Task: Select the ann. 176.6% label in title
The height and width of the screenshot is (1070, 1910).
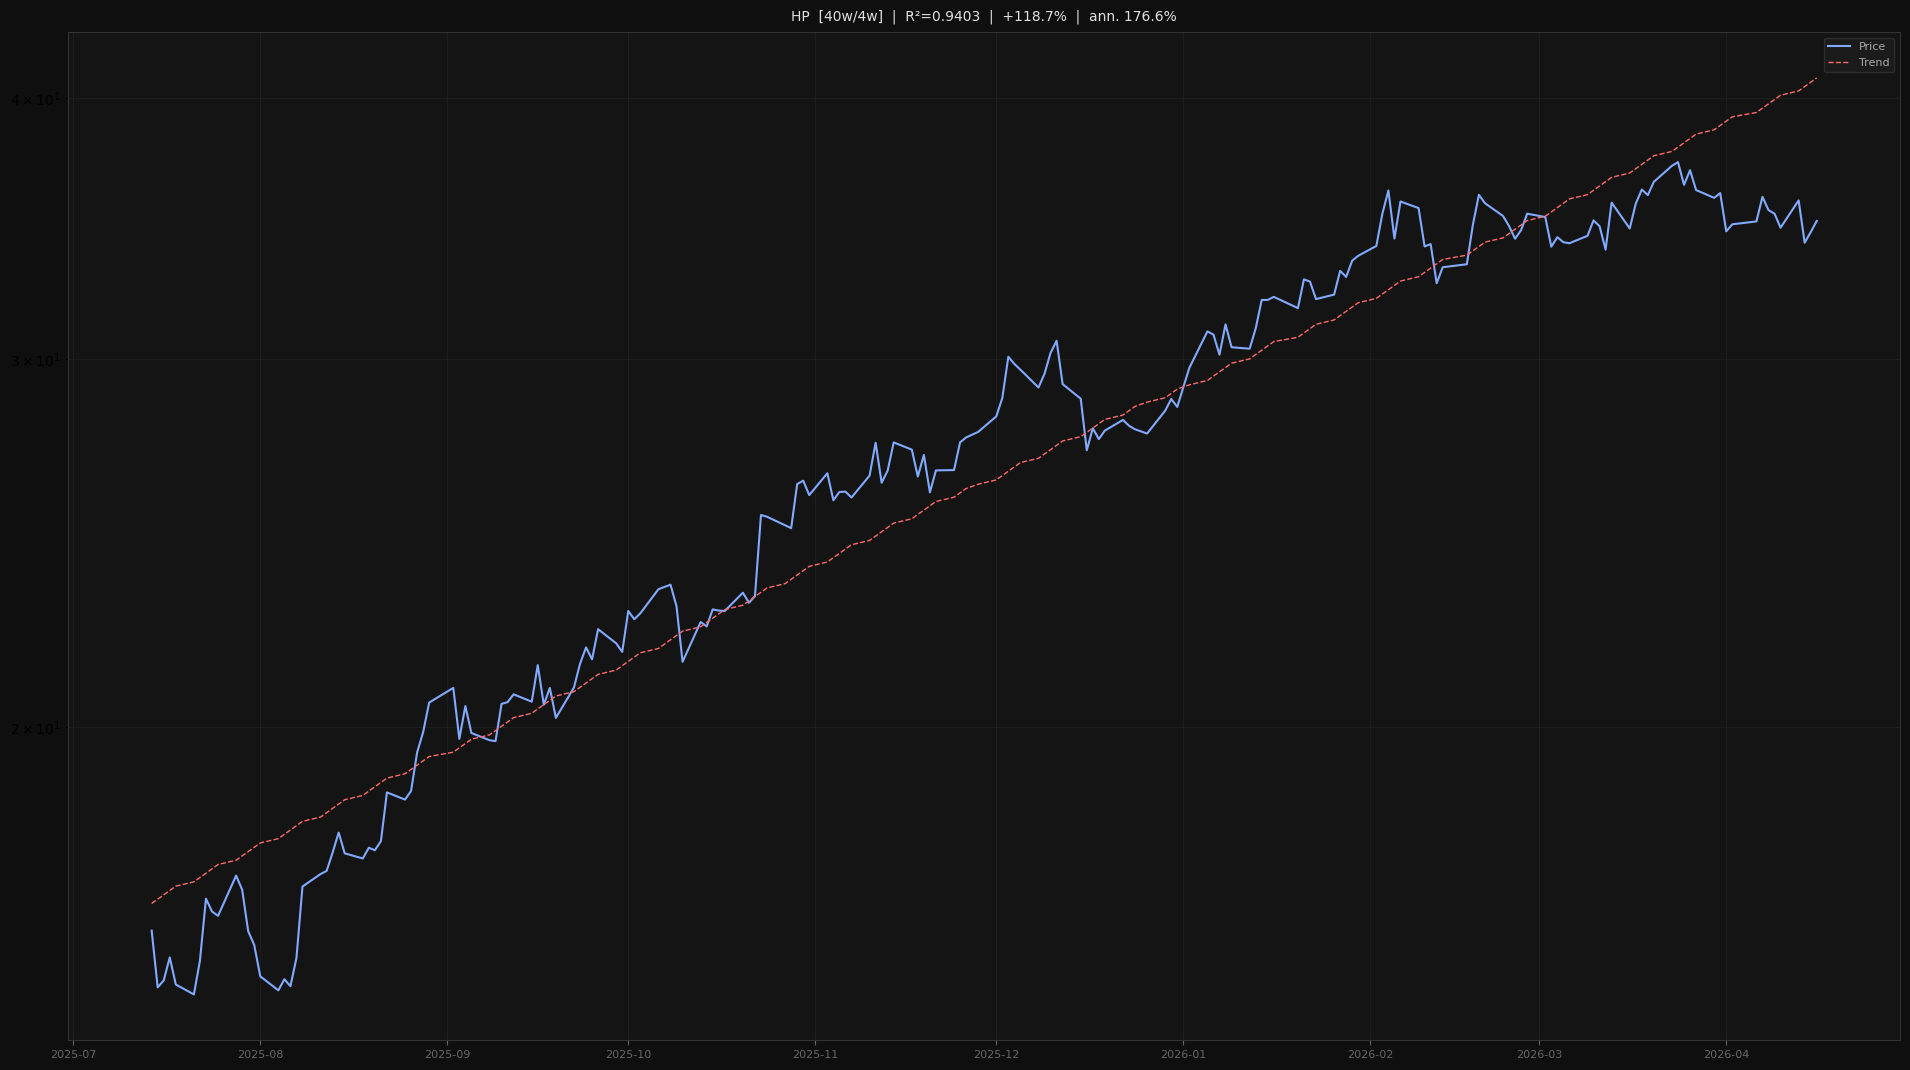Action: pos(1130,16)
